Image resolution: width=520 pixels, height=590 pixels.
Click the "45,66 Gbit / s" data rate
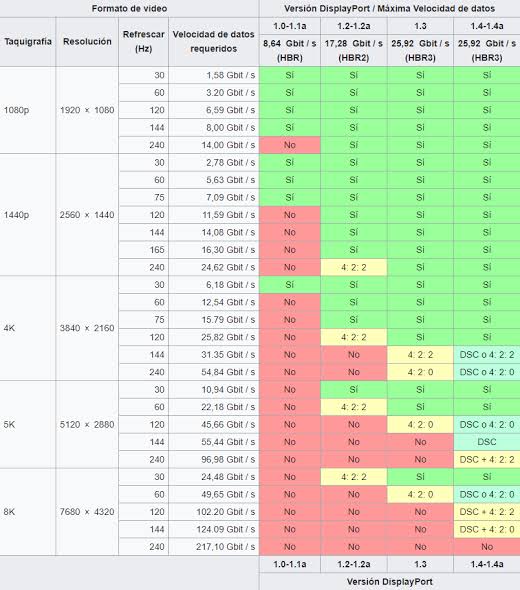(228, 424)
